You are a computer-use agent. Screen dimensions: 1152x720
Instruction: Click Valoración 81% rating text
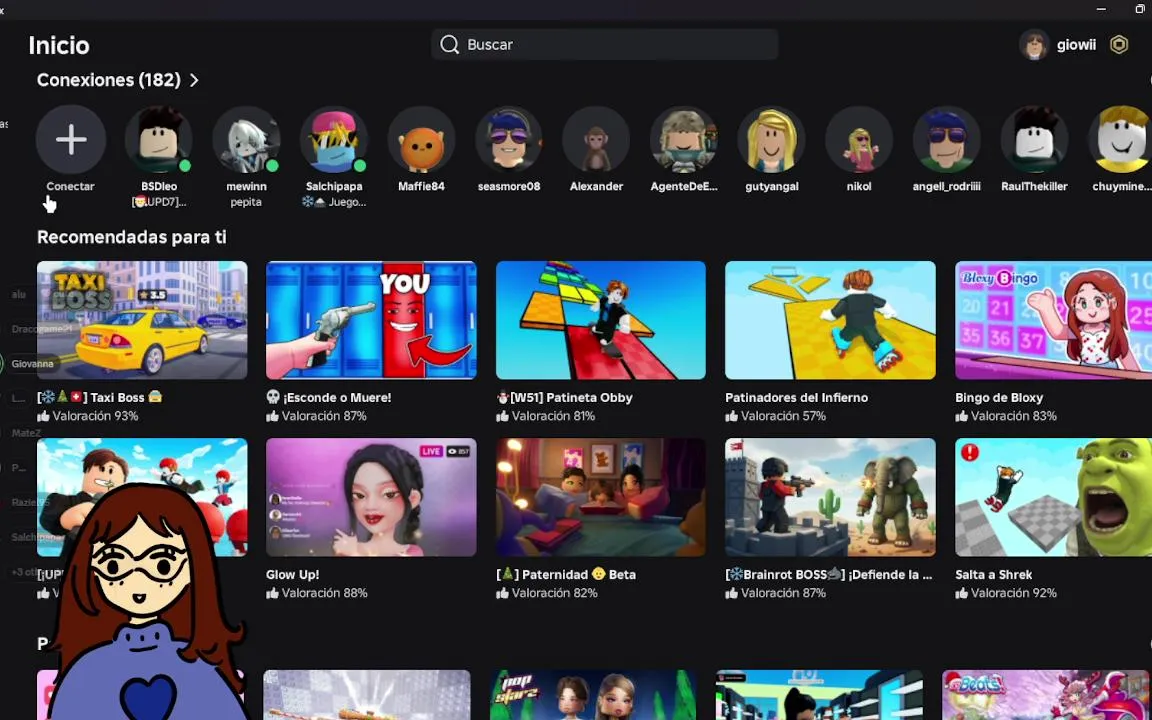coord(554,416)
